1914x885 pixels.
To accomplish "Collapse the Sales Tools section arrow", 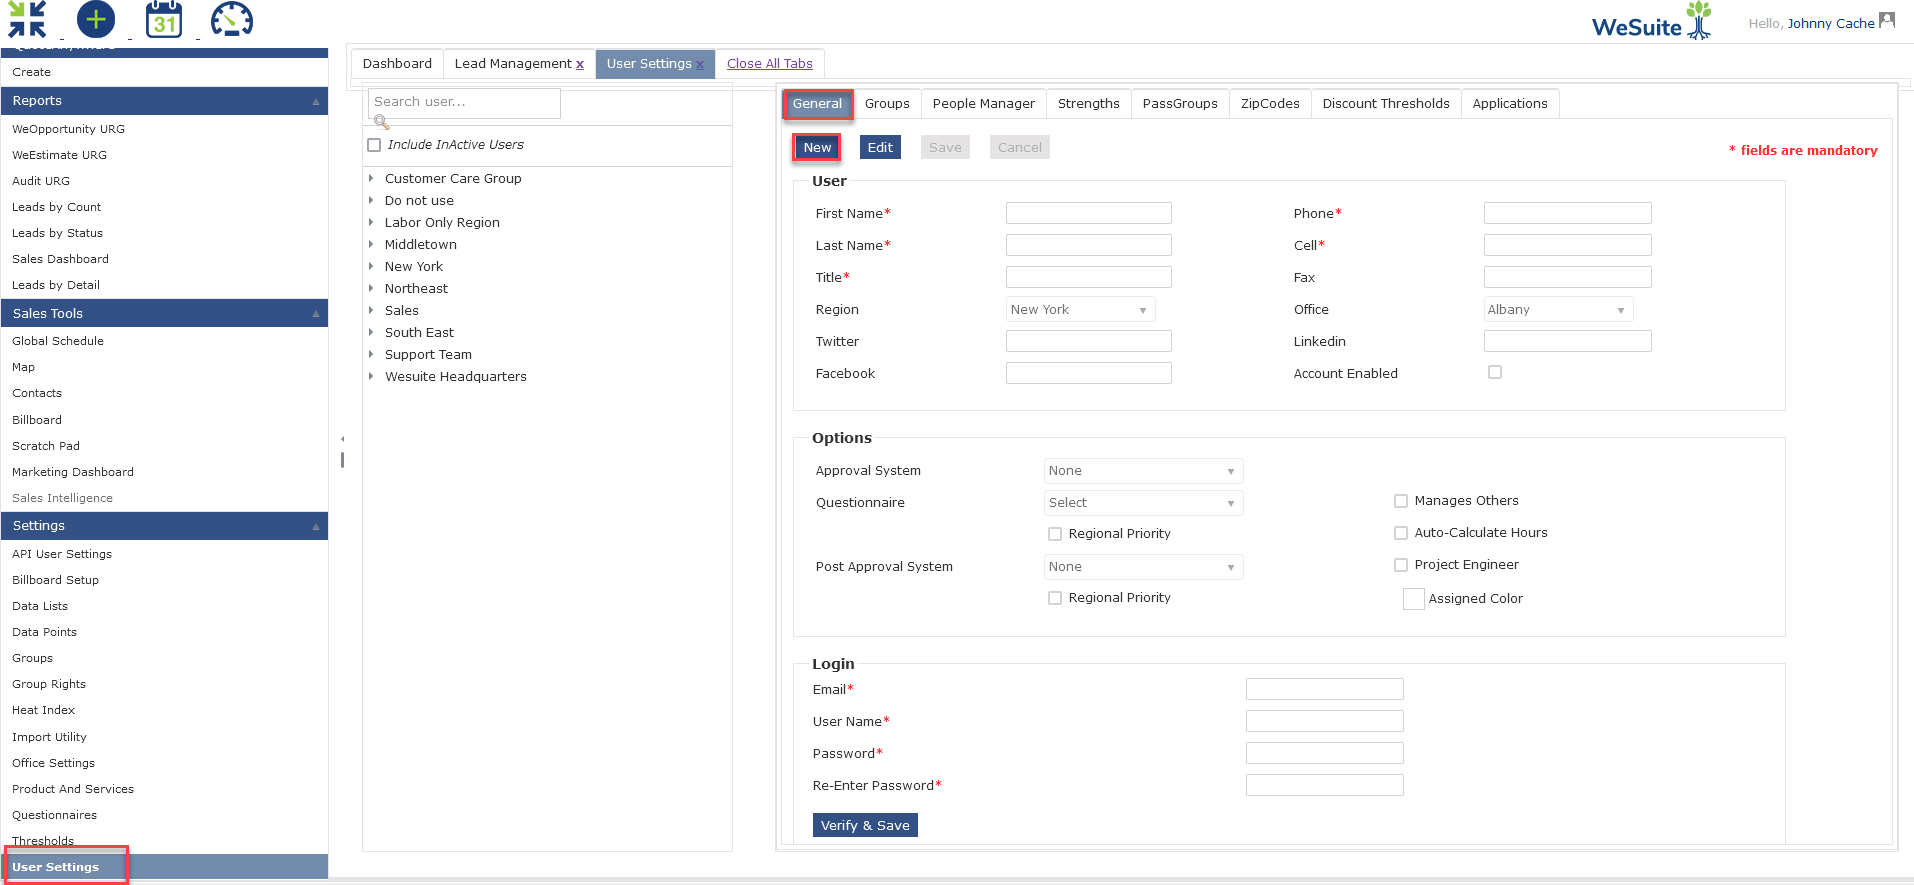I will point(316,314).
